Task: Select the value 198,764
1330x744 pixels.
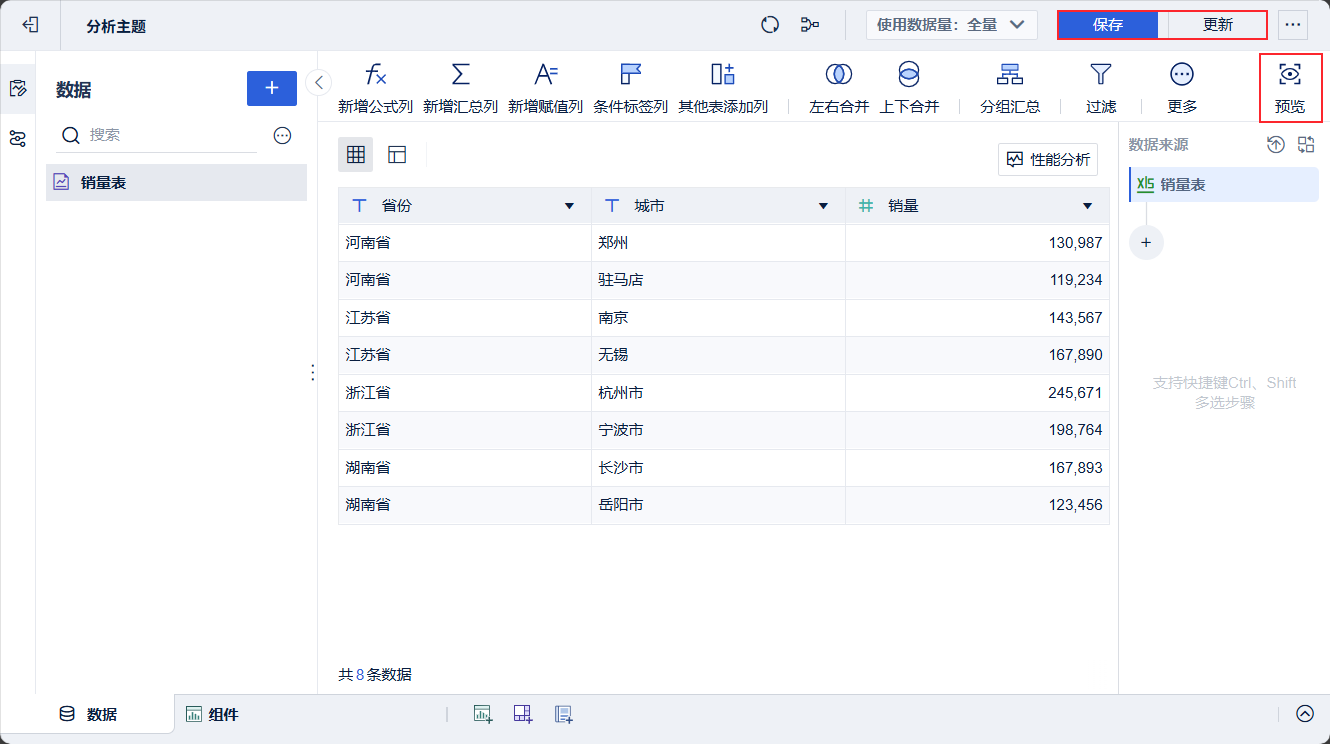Action: point(1076,430)
